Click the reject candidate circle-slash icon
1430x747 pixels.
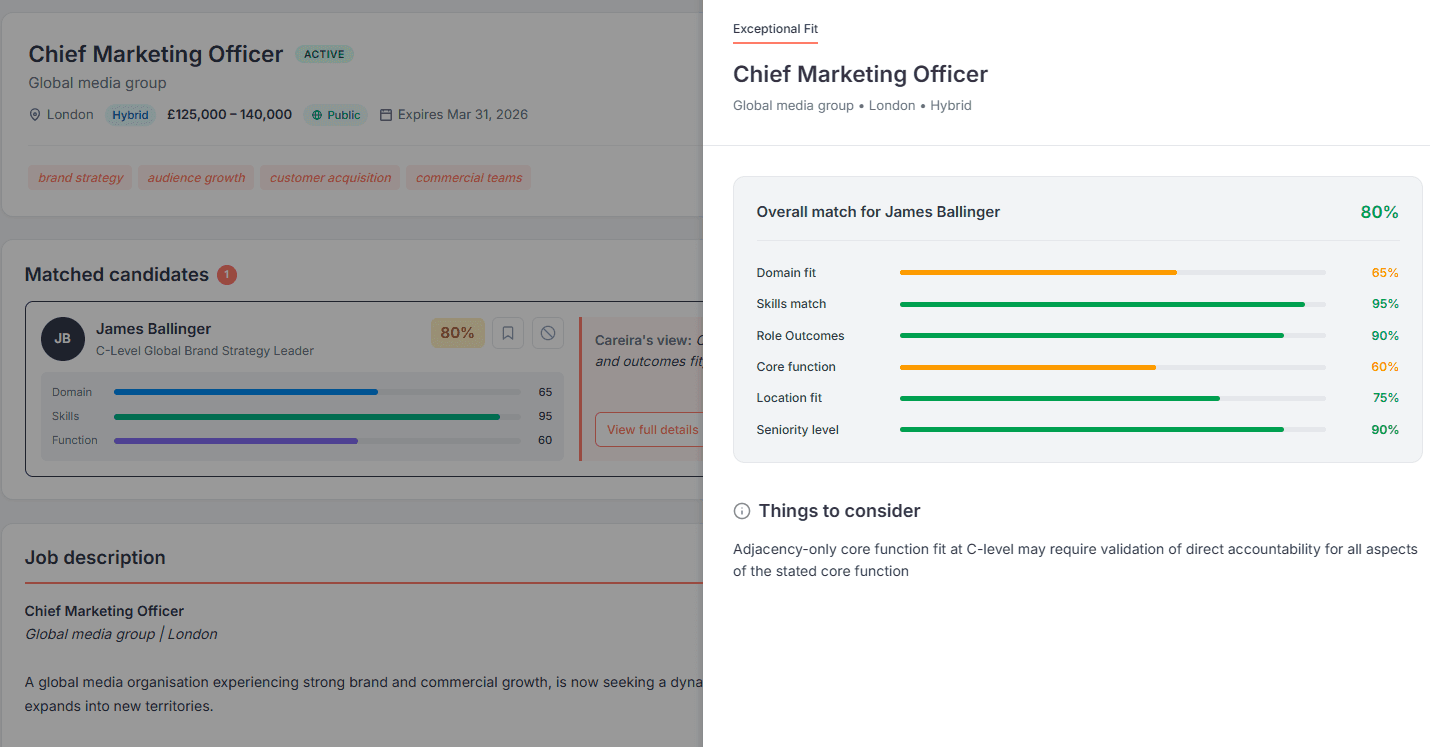(547, 333)
